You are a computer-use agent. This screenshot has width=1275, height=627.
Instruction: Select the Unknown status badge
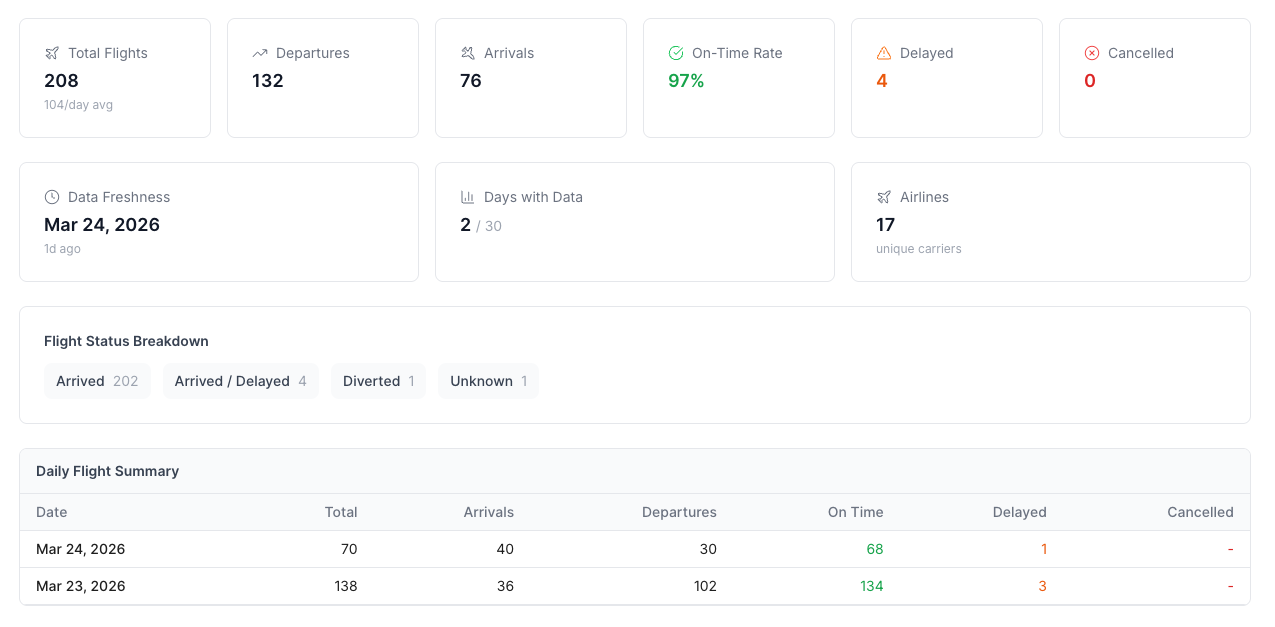(488, 381)
